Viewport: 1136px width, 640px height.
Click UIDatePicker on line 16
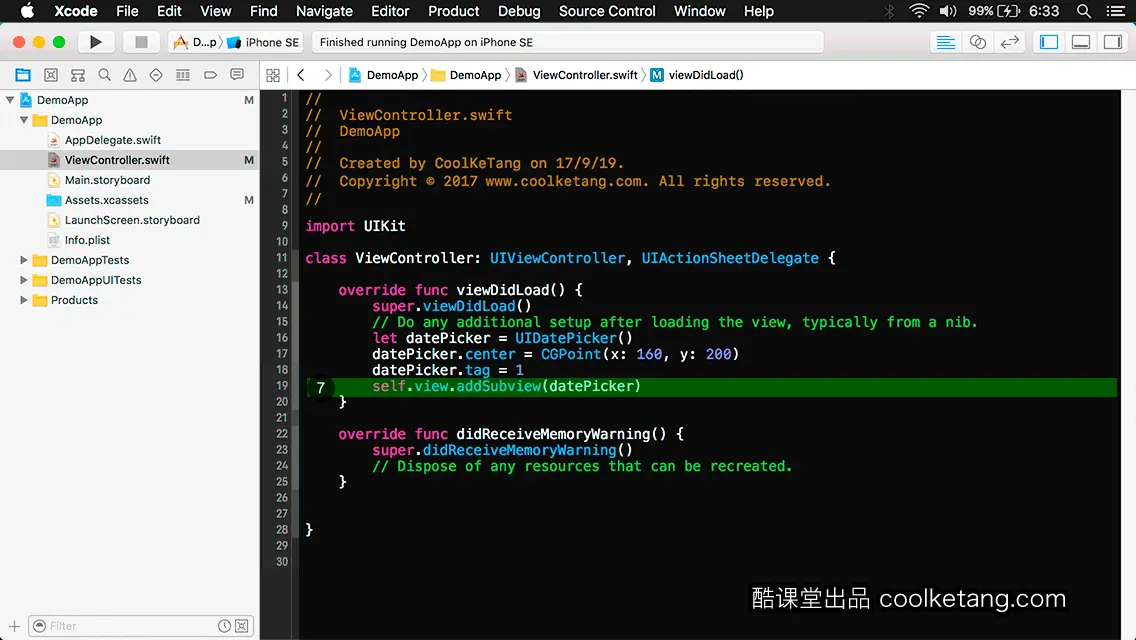click(566, 338)
